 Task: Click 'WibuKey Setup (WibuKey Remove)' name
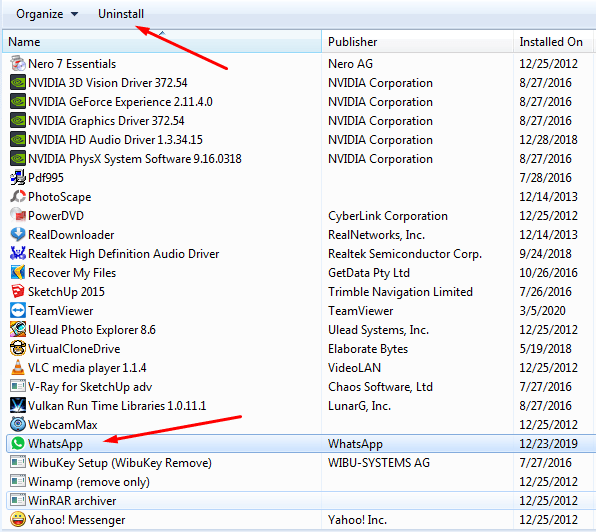[120, 463]
